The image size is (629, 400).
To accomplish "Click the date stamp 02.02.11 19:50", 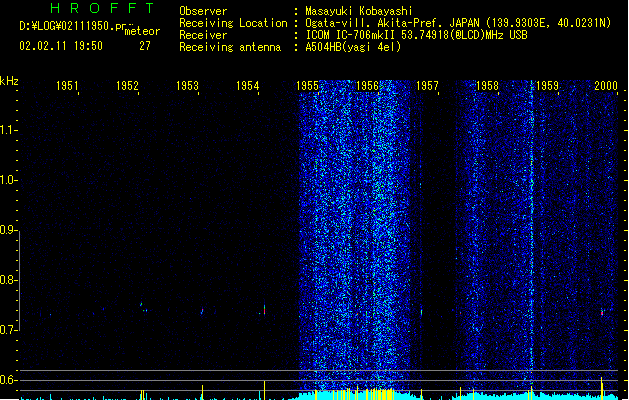I will 61,46.
